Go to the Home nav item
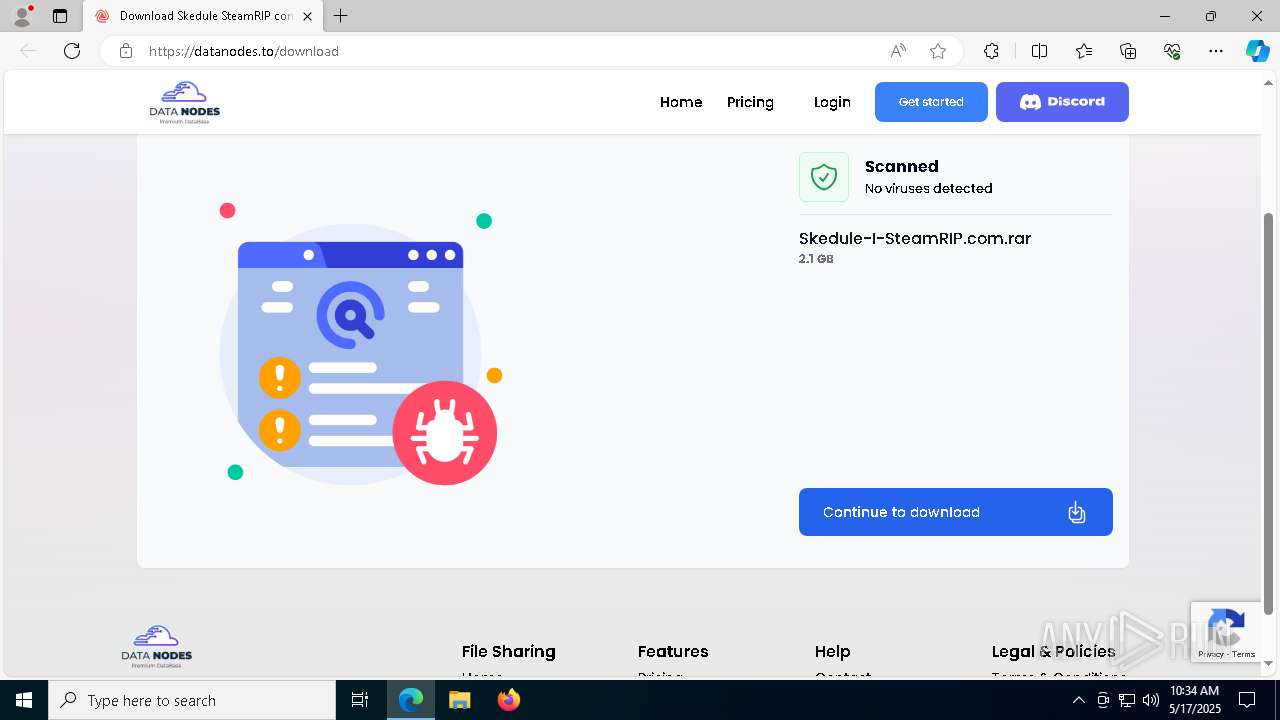Screen dimensions: 1280x720 click(681, 102)
